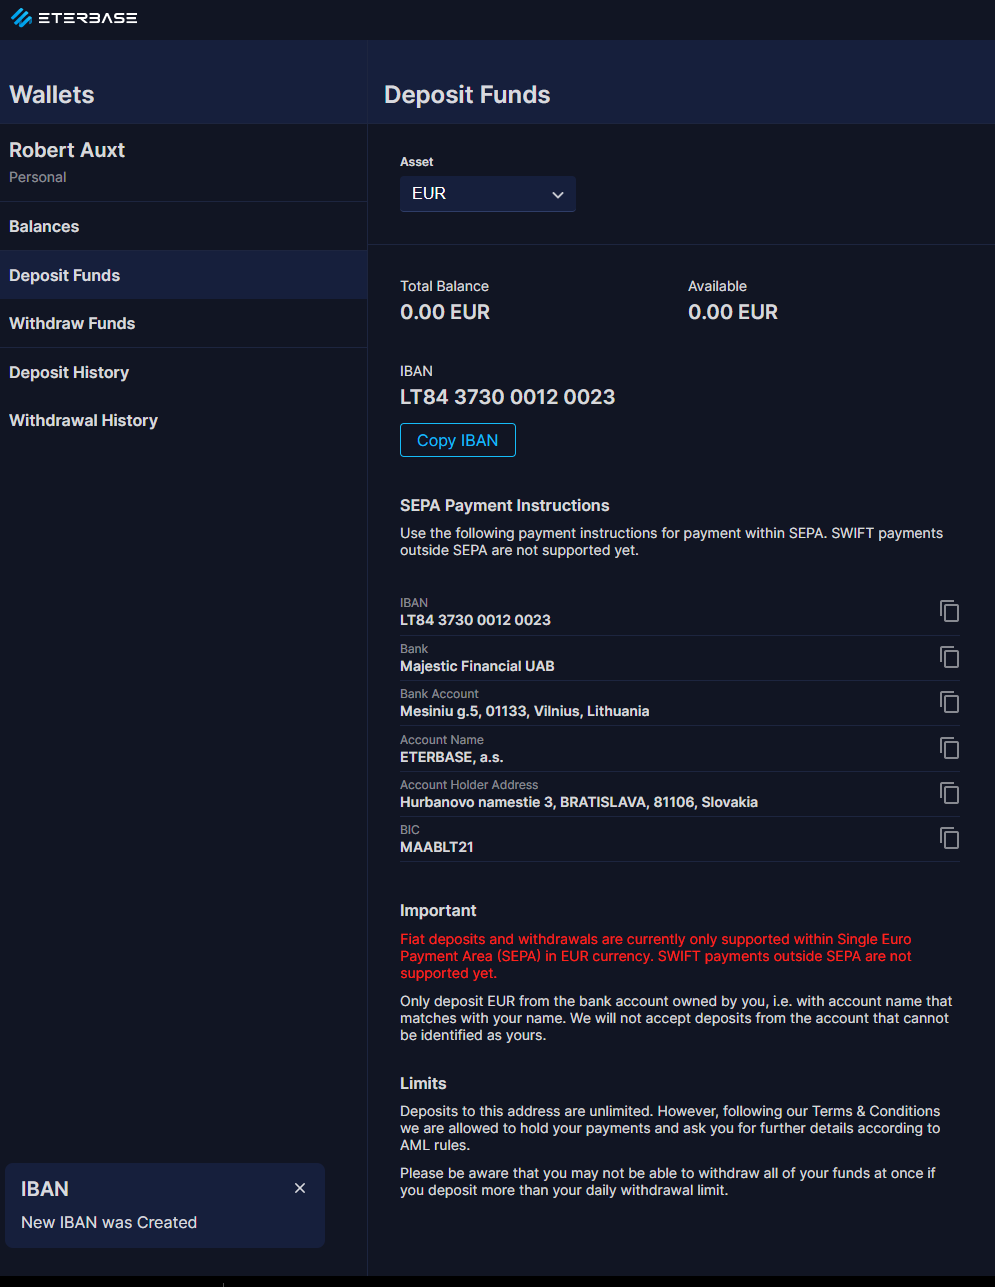Click the IBAN value in SEPA instructions

(x=475, y=620)
